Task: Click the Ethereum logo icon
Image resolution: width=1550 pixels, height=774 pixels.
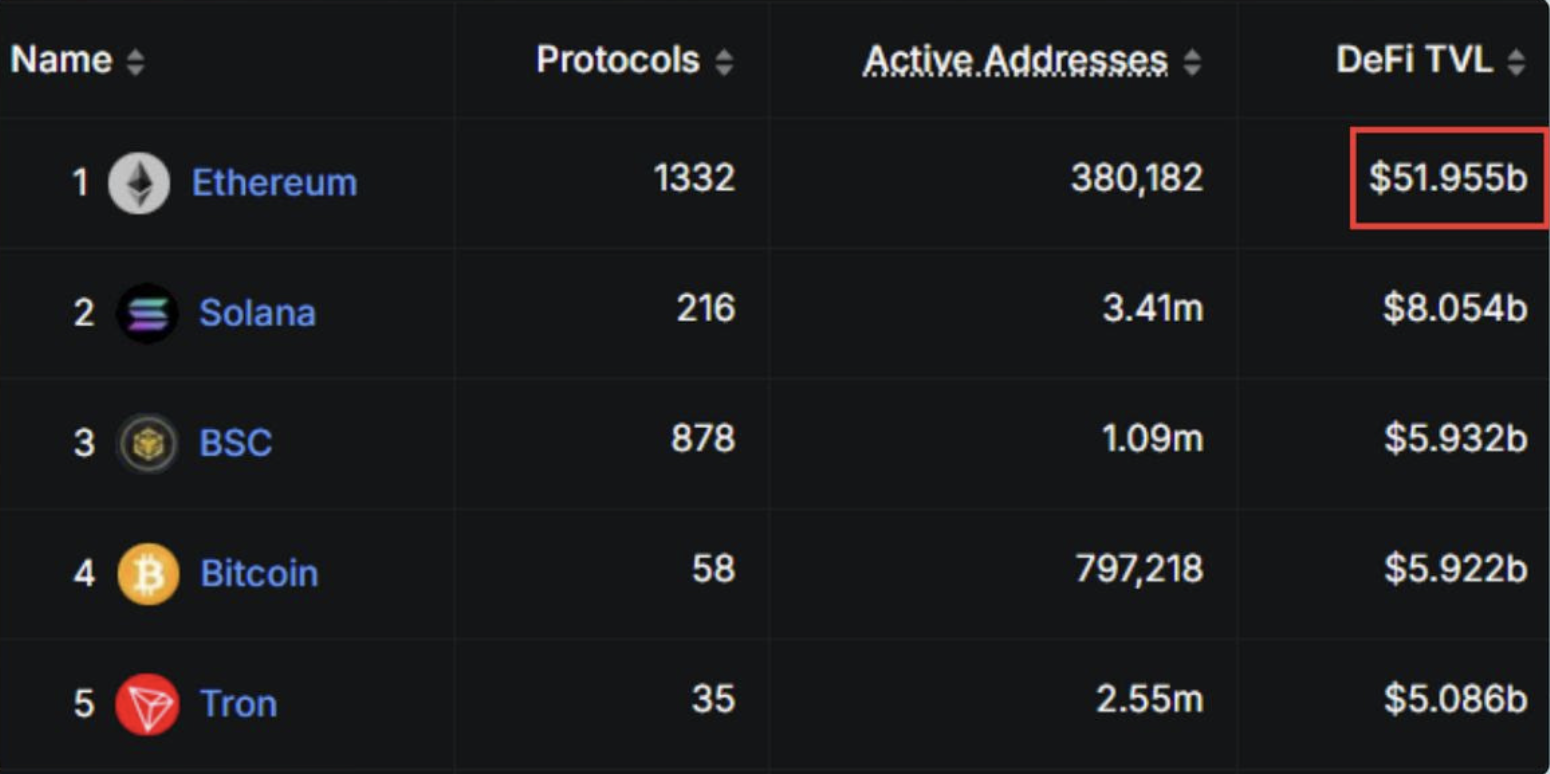Action: pyautogui.click(x=139, y=183)
